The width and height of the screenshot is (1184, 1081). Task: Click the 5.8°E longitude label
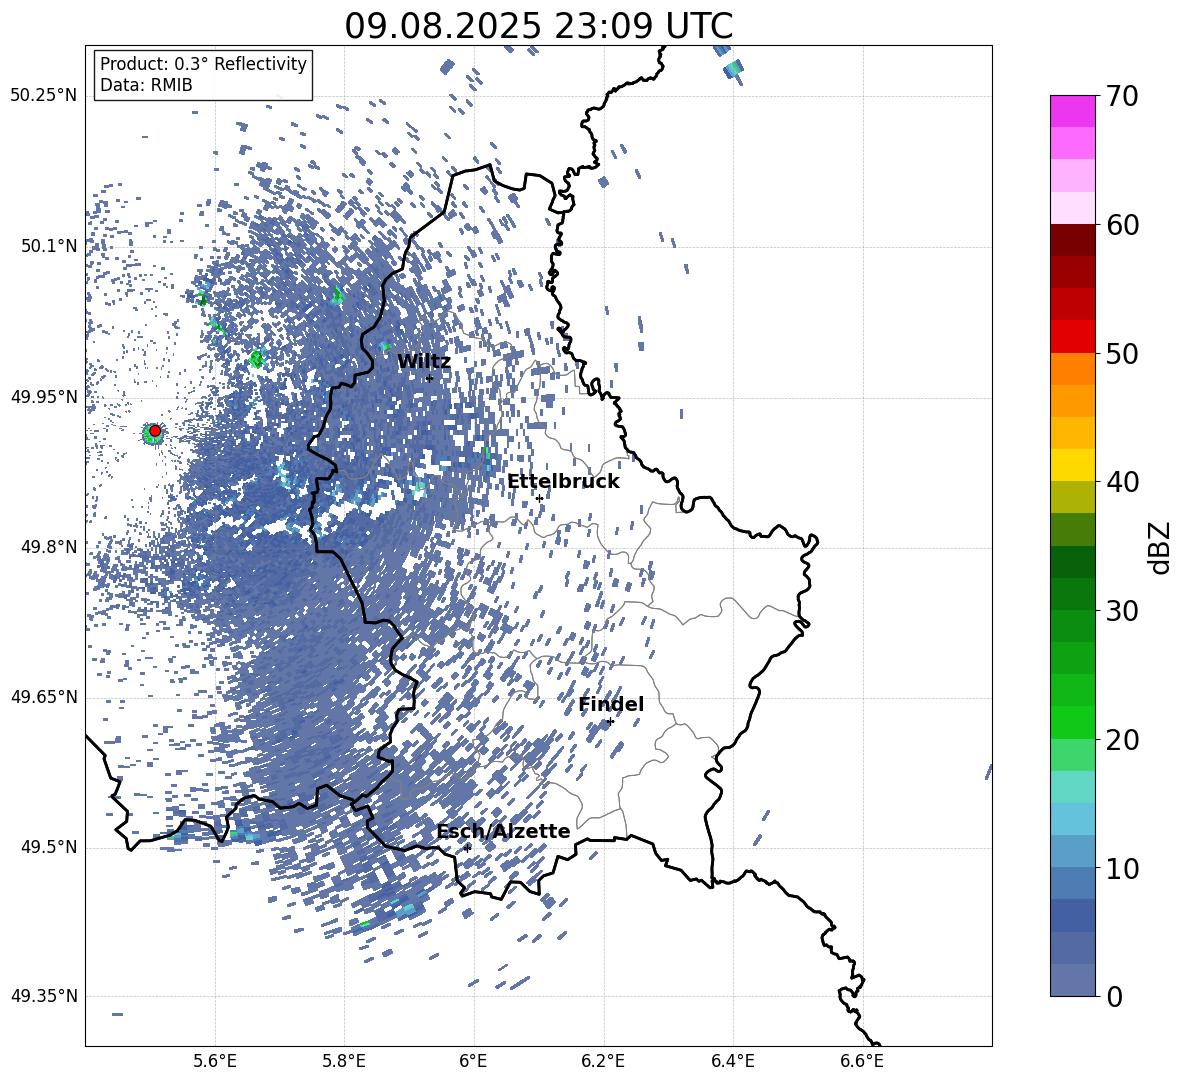click(x=344, y=1061)
